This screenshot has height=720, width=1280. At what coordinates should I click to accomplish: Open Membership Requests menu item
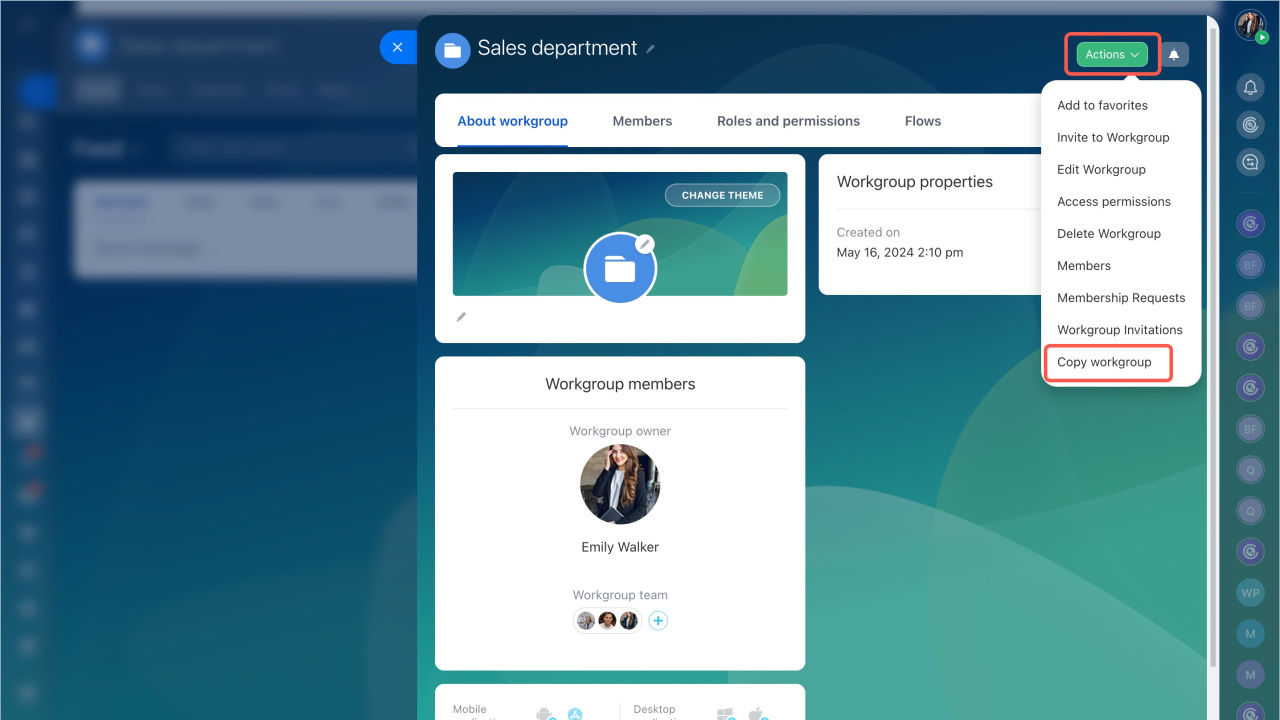point(1121,297)
